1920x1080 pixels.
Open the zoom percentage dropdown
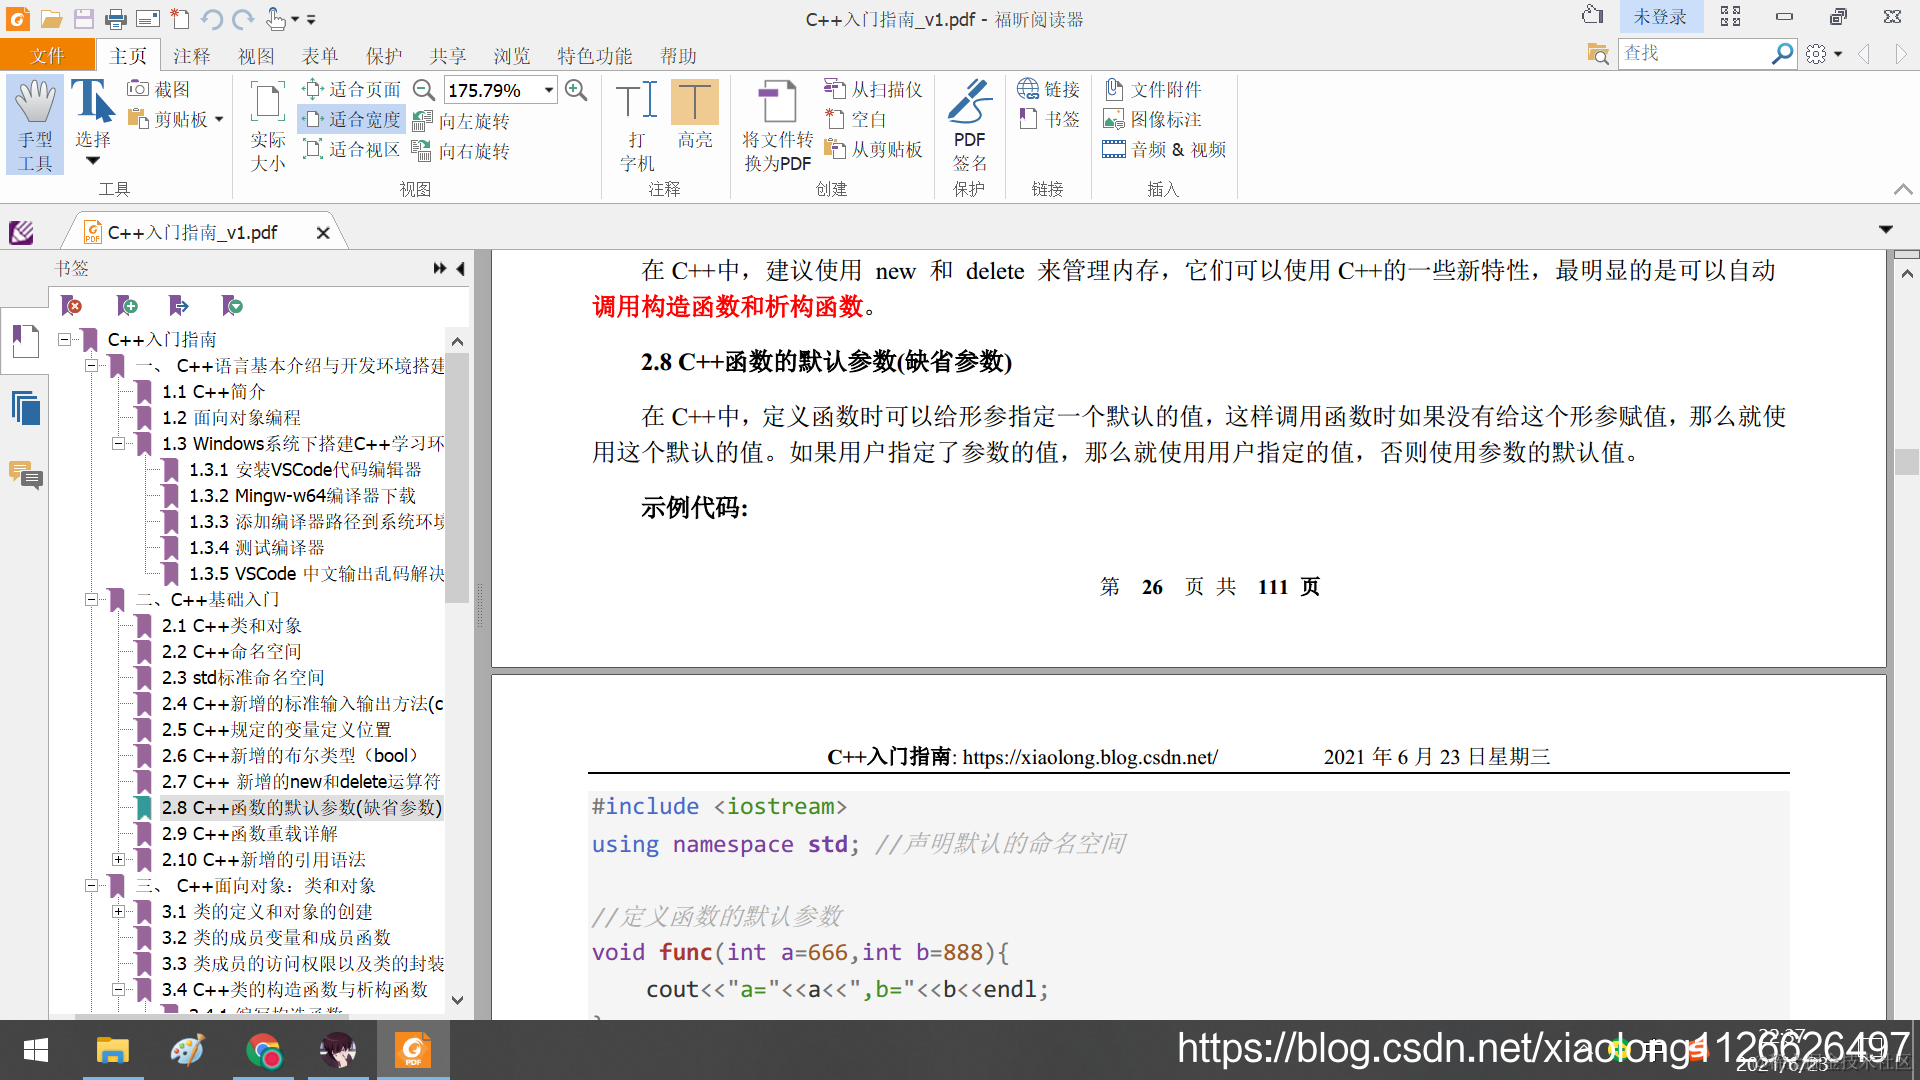pos(549,90)
